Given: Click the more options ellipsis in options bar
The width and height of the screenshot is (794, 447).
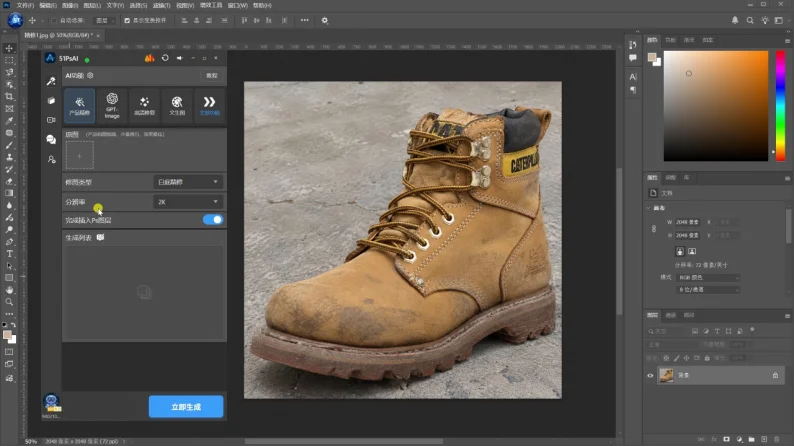Looking at the screenshot, I should coord(304,21).
